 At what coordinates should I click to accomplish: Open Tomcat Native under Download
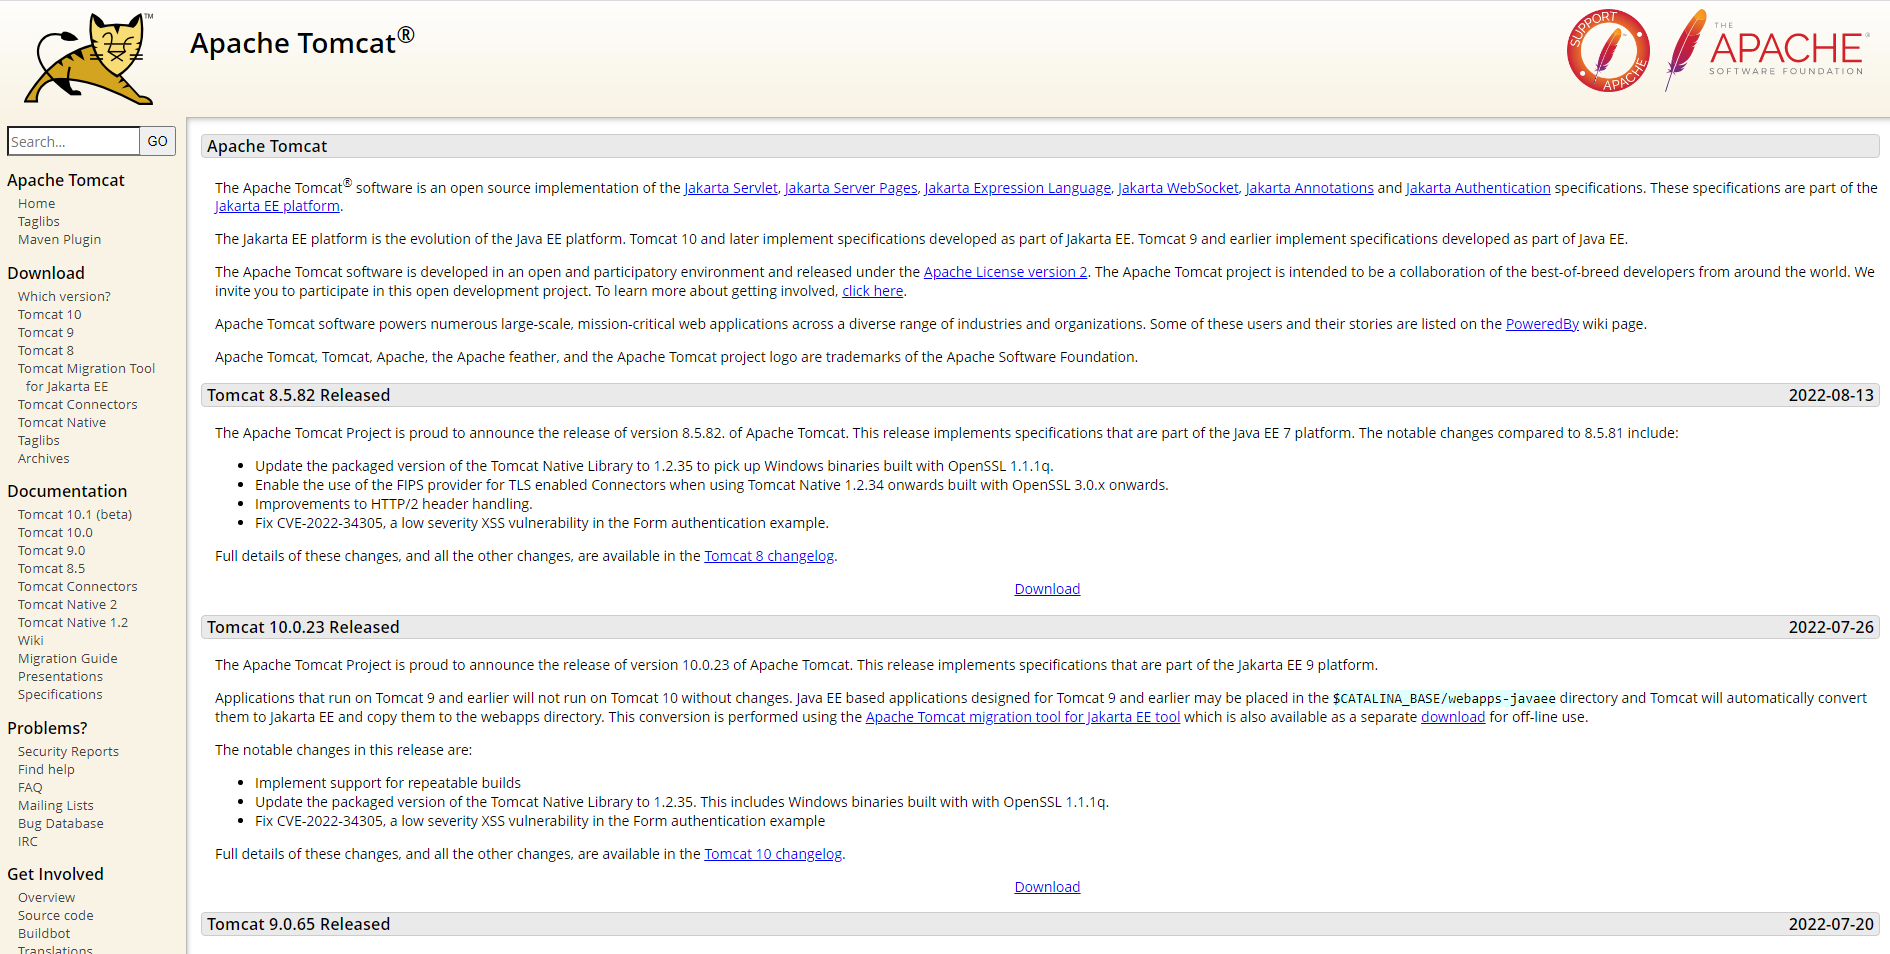coord(62,422)
